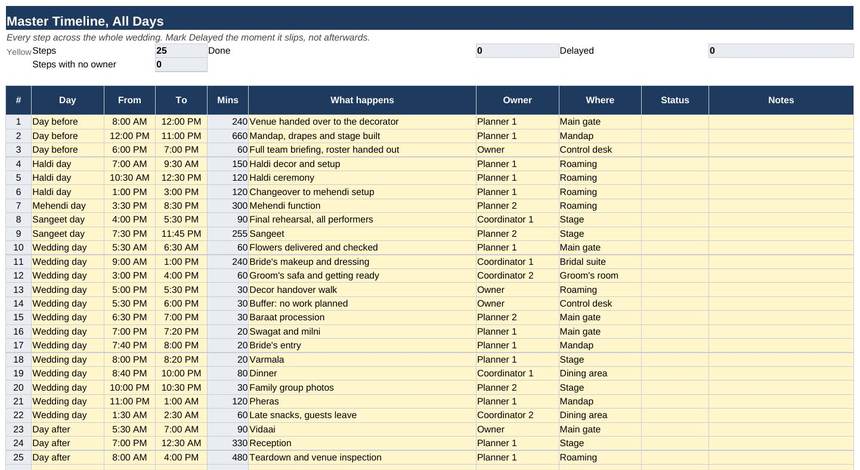Click the 'Baraat procession' cell
The height and width of the screenshot is (470, 860).
[362, 317]
